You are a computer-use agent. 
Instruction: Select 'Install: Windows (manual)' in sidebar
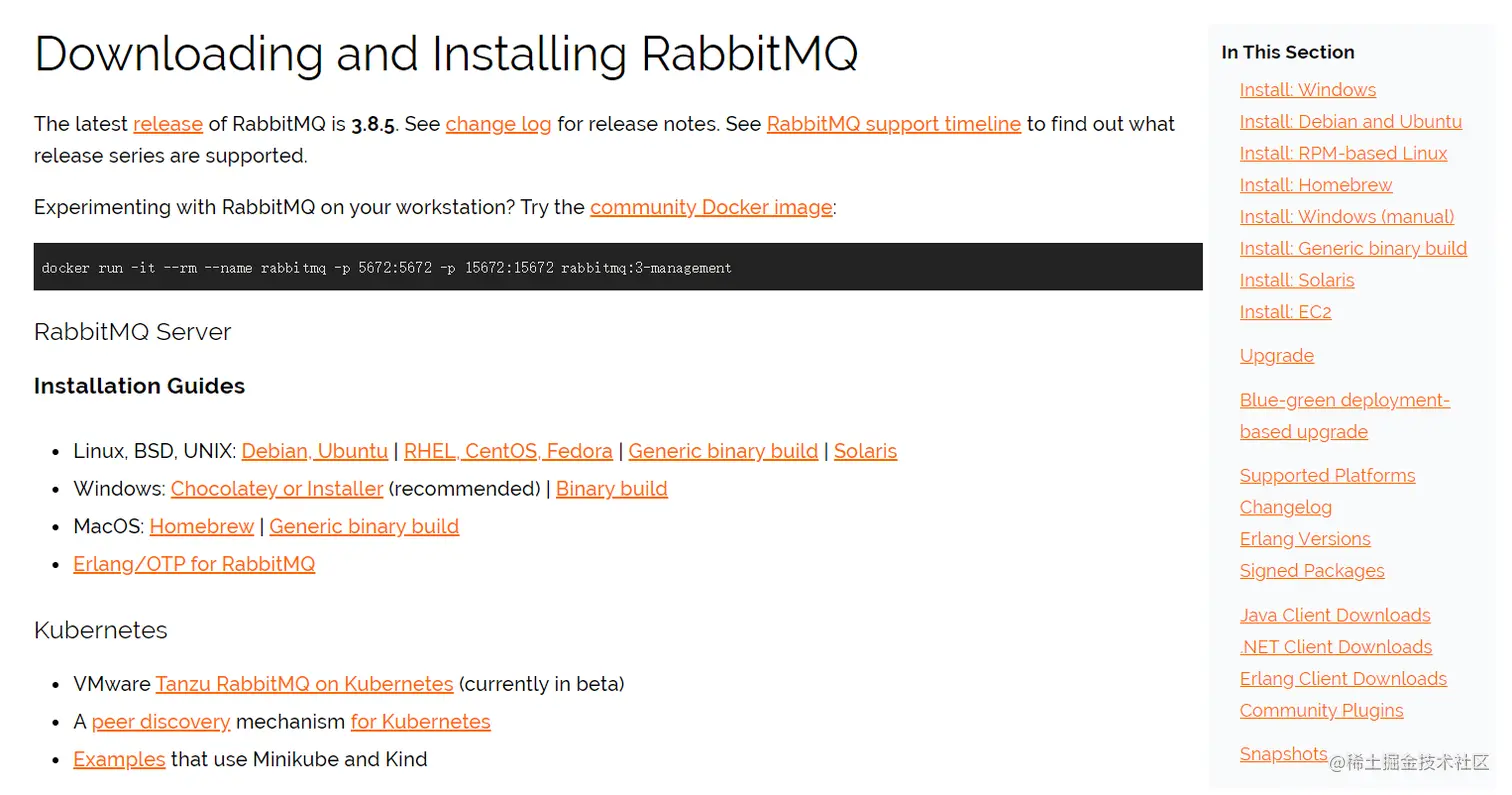1347,217
